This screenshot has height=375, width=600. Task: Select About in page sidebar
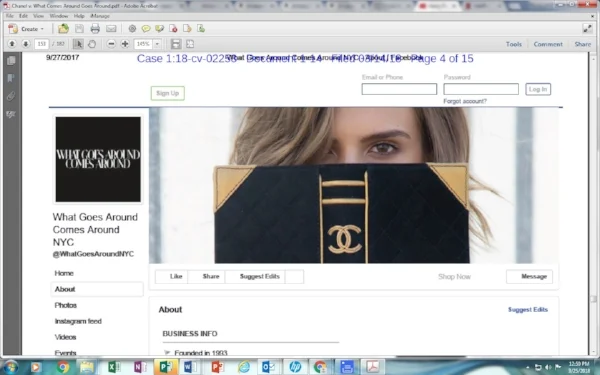[97, 289]
